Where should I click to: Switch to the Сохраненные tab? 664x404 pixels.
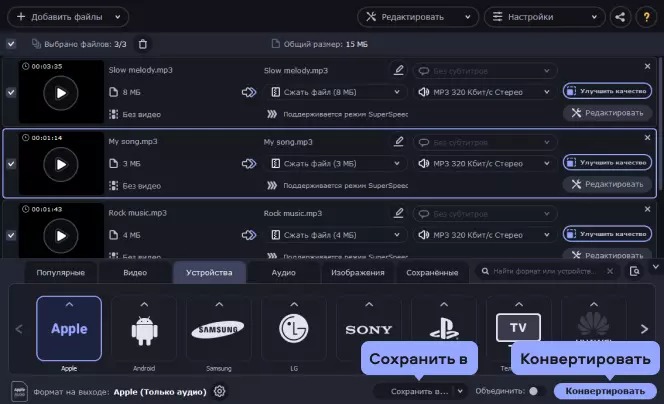tap(432, 273)
